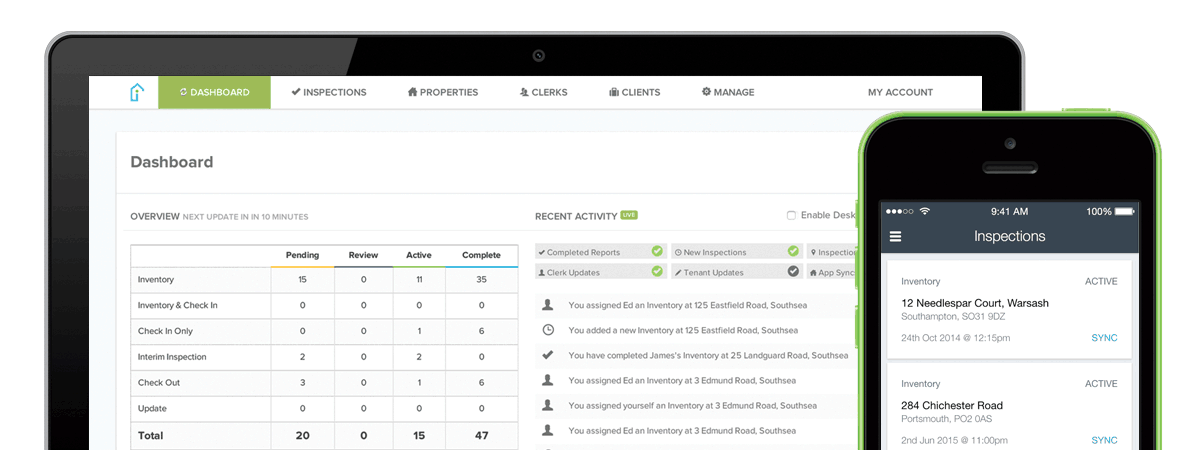The width and height of the screenshot is (1200, 450).
Task: Open My Account menu
Action: coord(900,92)
